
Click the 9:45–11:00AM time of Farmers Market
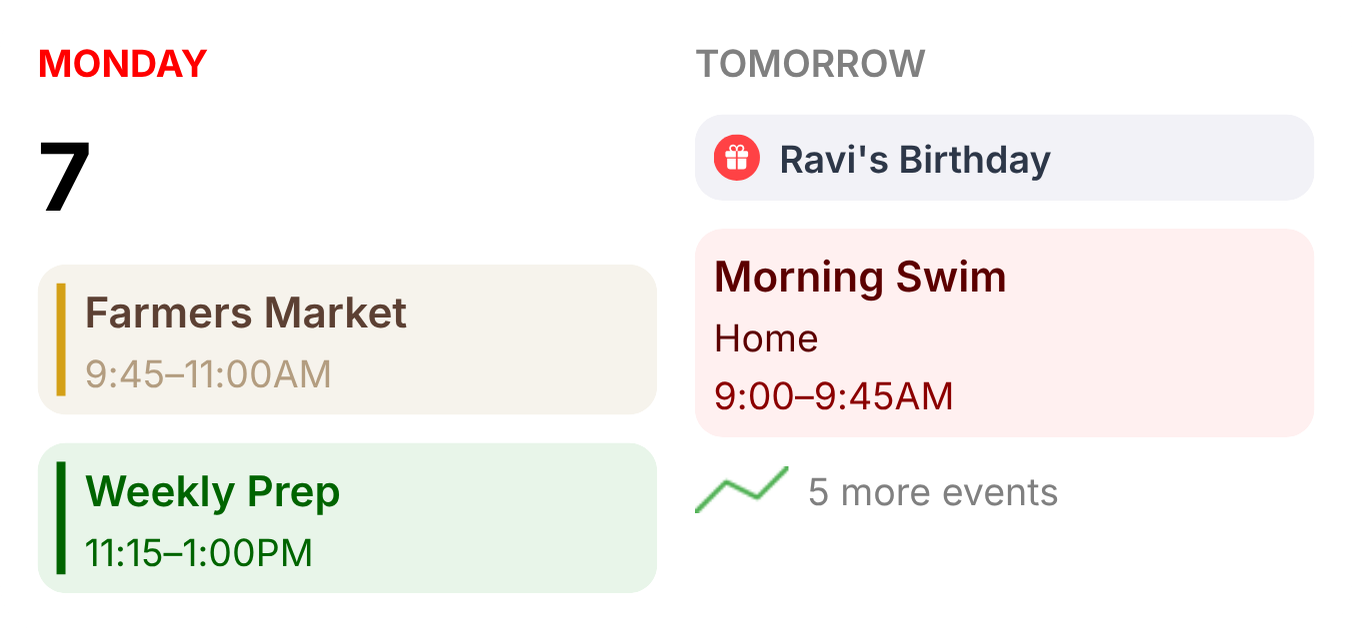pos(208,374)
